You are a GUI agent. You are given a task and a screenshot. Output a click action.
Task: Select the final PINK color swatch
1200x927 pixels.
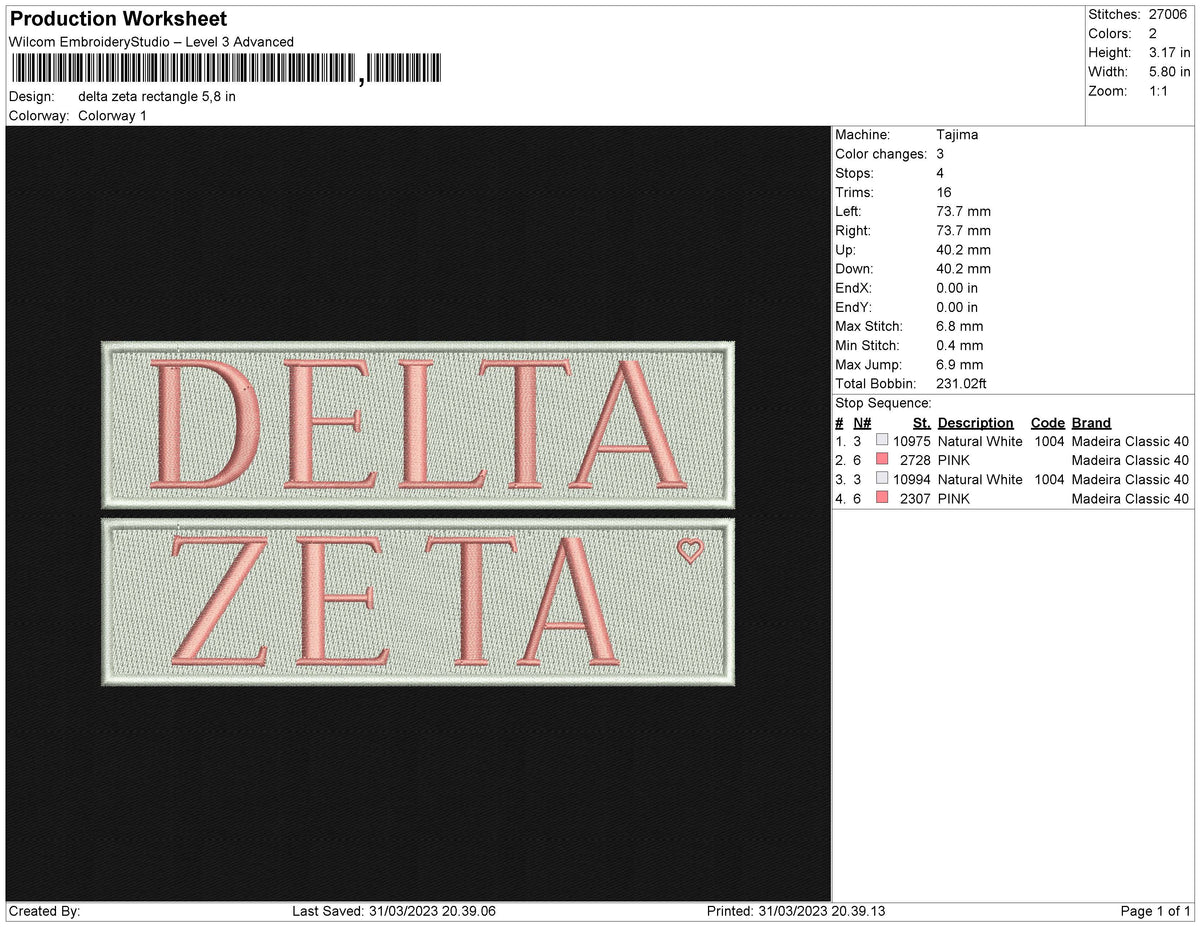click(x=883, y=498)
